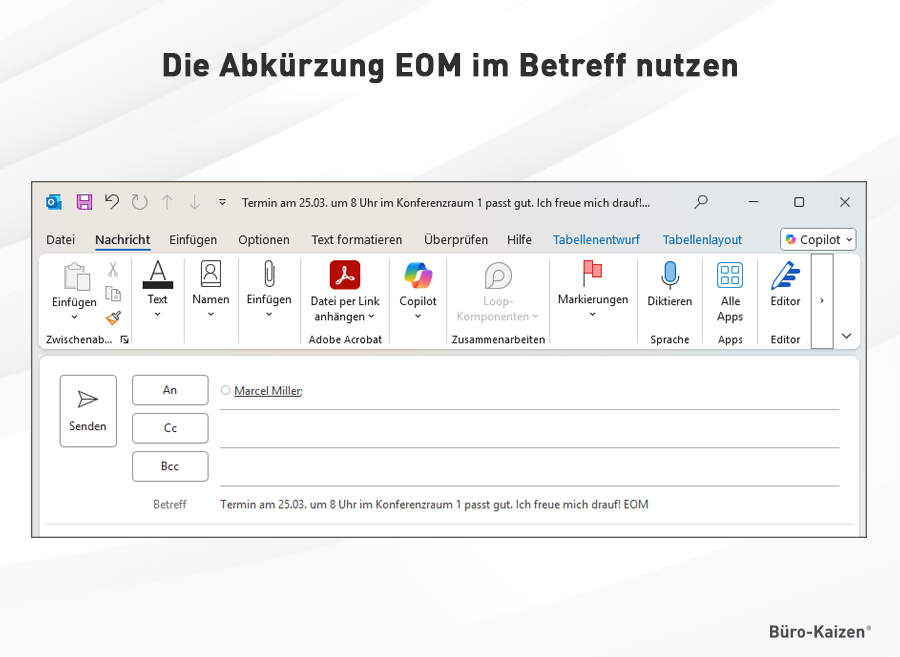Viewport: 900px width, 657px height.
Task: Select the Marcel Miller recipient
Action: [x=267, y=391]
